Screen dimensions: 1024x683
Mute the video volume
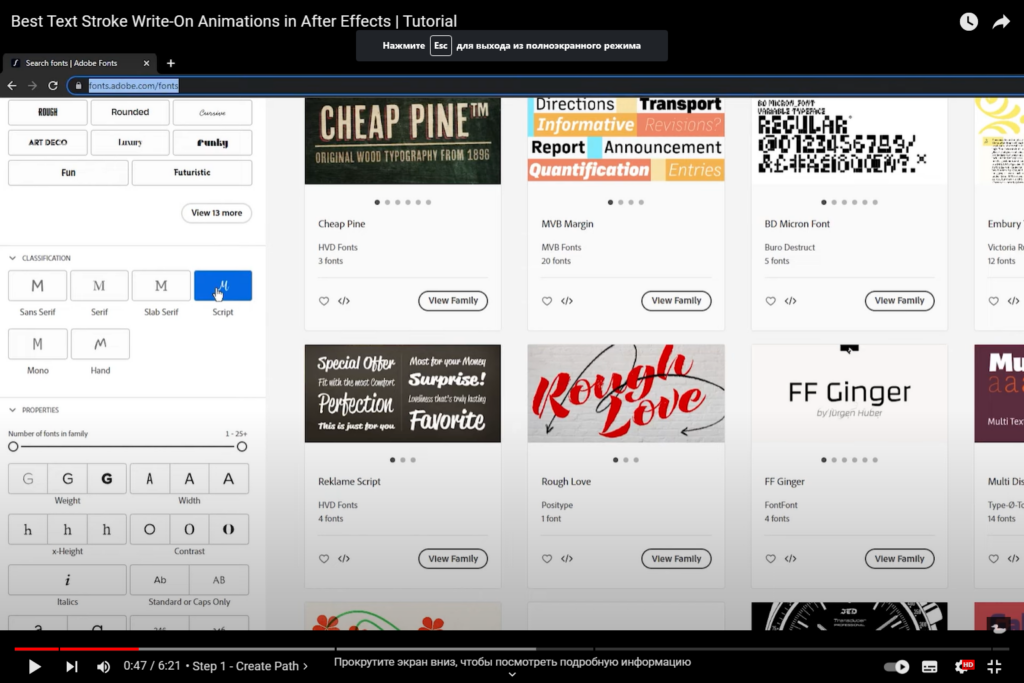click(x=103, y=666)
